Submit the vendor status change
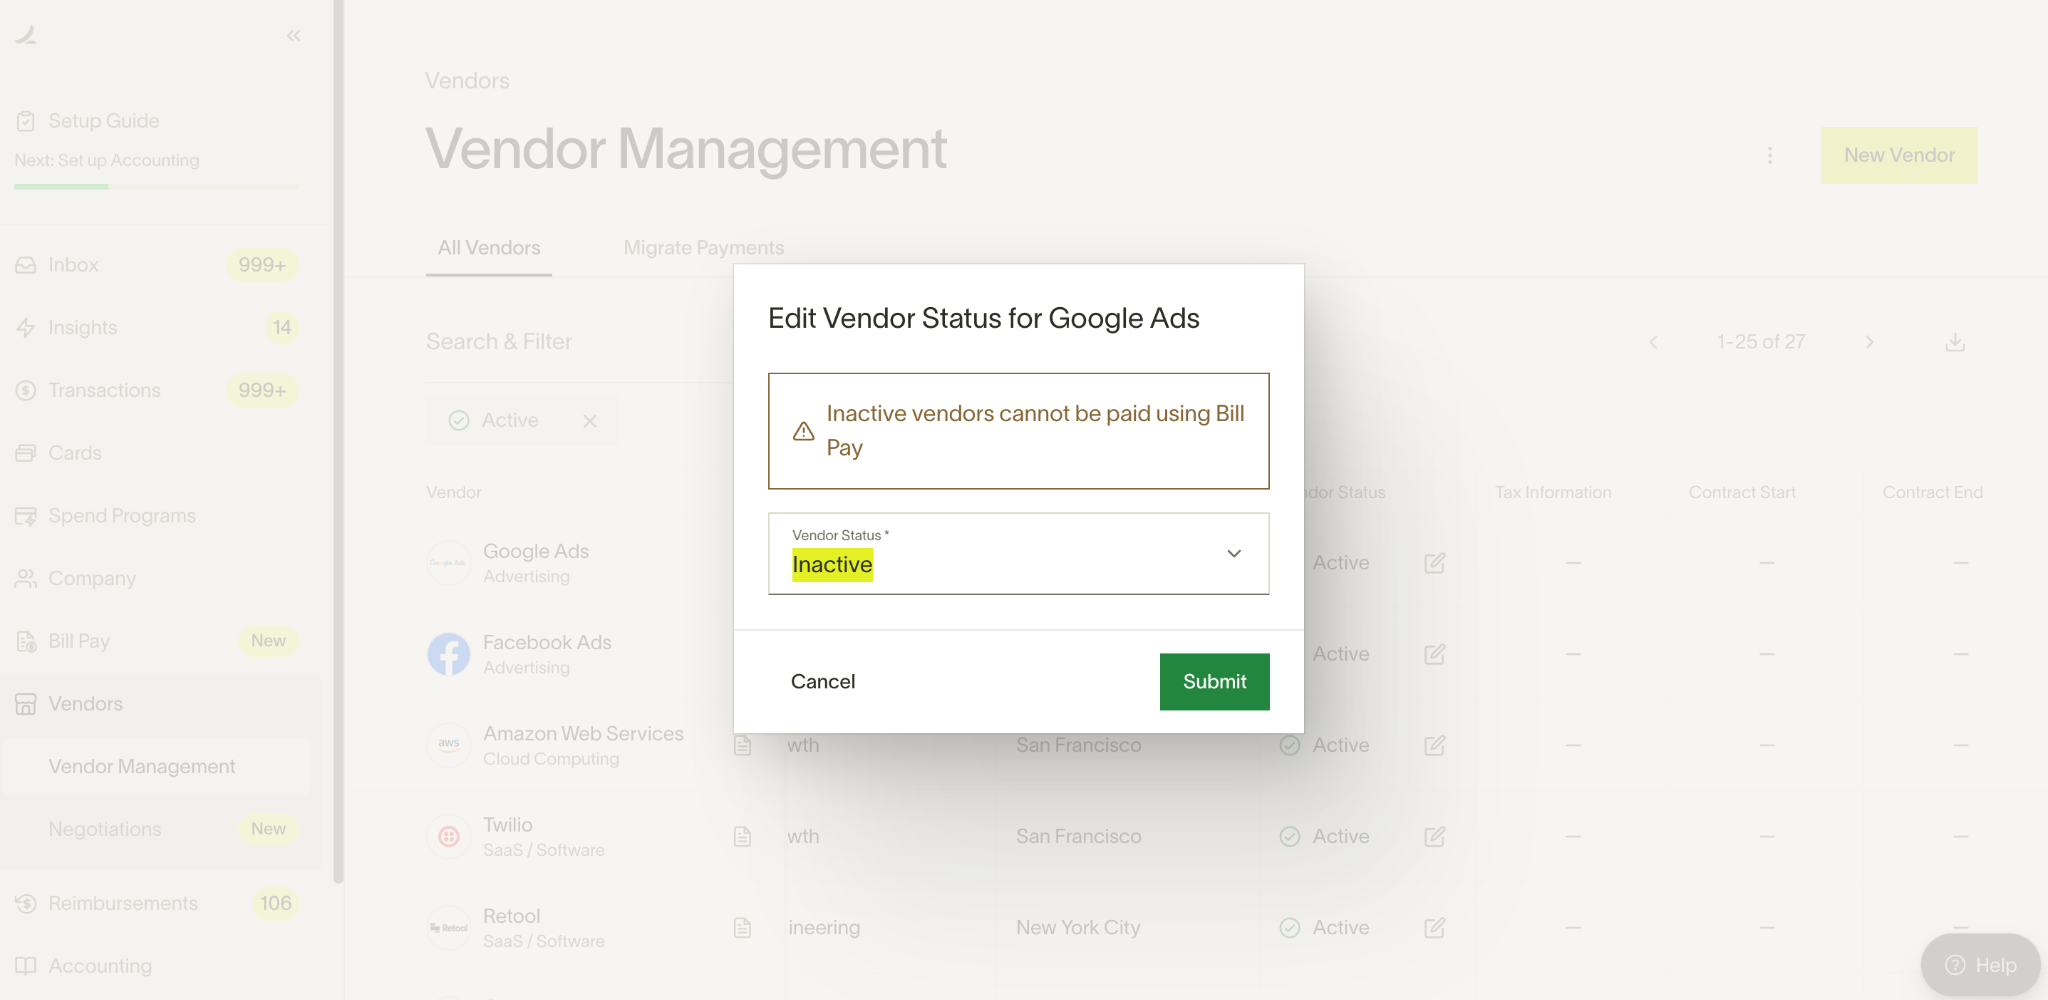Screen dimensions: 2048x1000 (1214, 682)
